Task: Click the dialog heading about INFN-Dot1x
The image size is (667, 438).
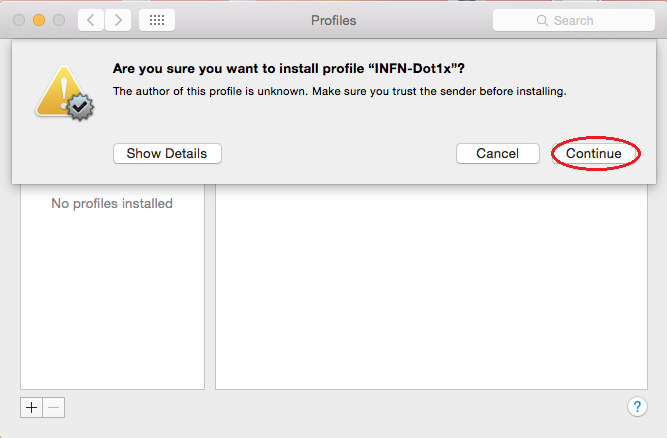Action: pyautogui.click(x=289, y=68)
